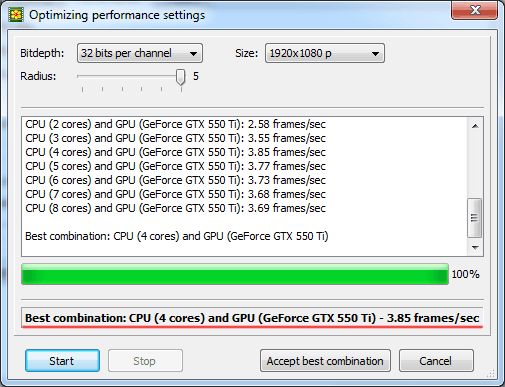
Task: Click the green 100% progress bar
Action: (235, 274)
